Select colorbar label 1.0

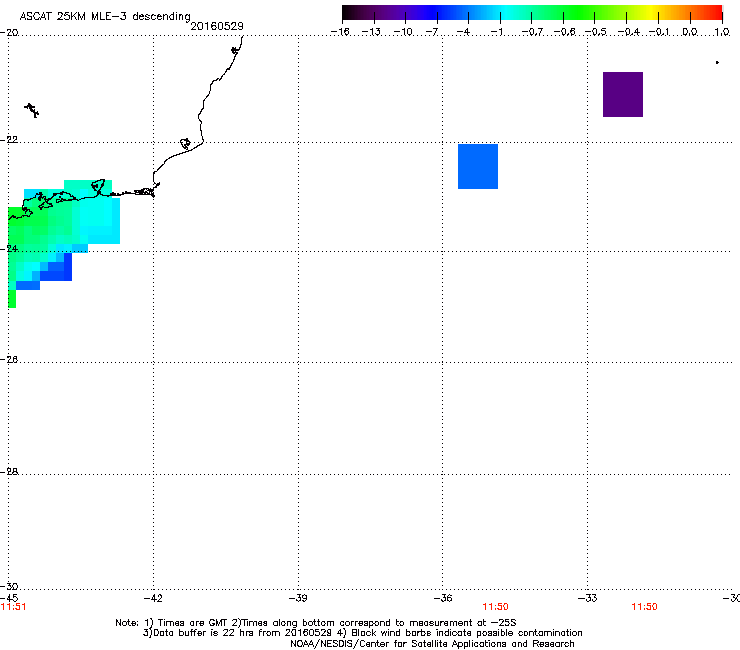722,32
